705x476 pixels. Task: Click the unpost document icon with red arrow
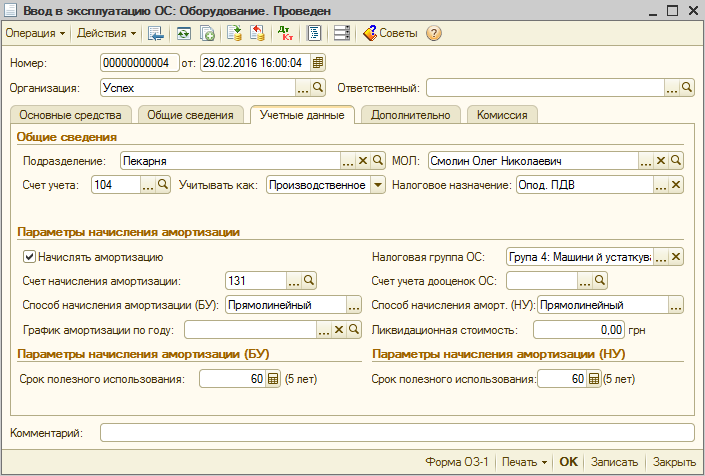[258, 33]
